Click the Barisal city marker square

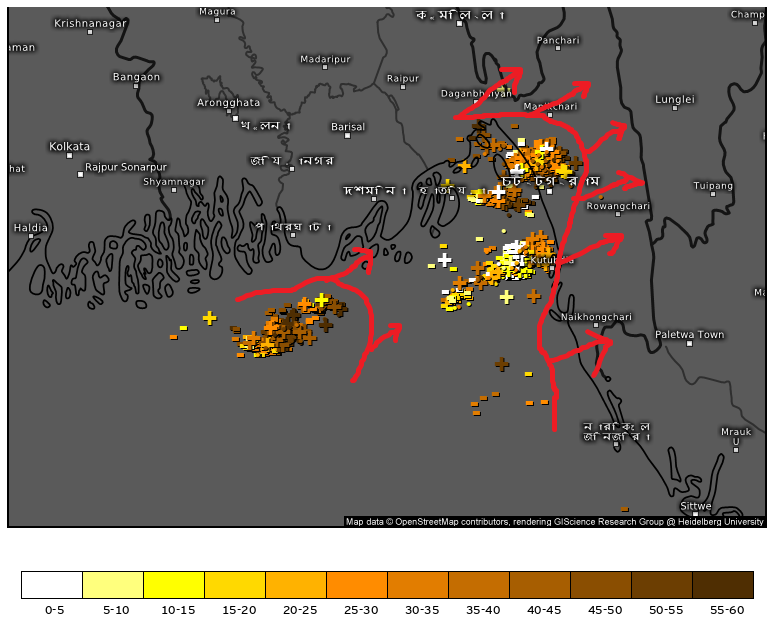click(348, 138)
